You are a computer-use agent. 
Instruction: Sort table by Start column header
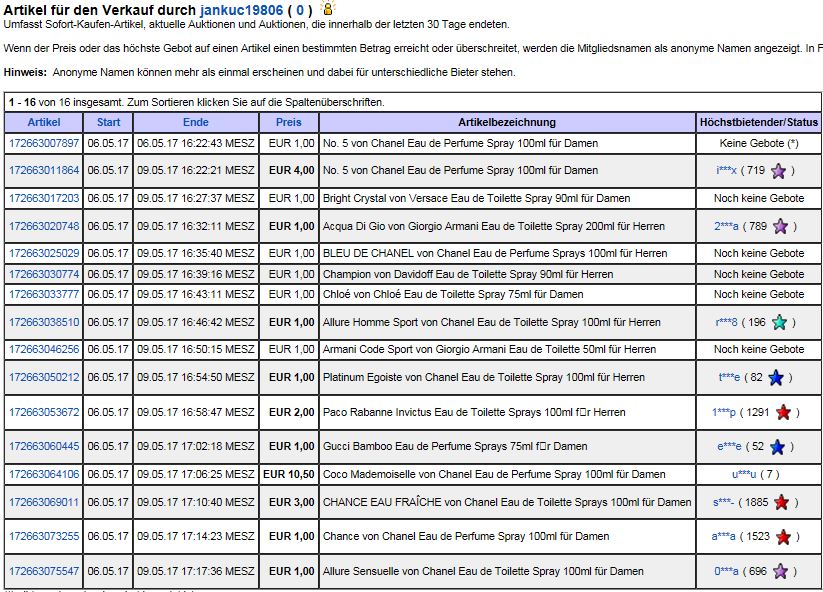pyautogui.click(x=108, y=122)
